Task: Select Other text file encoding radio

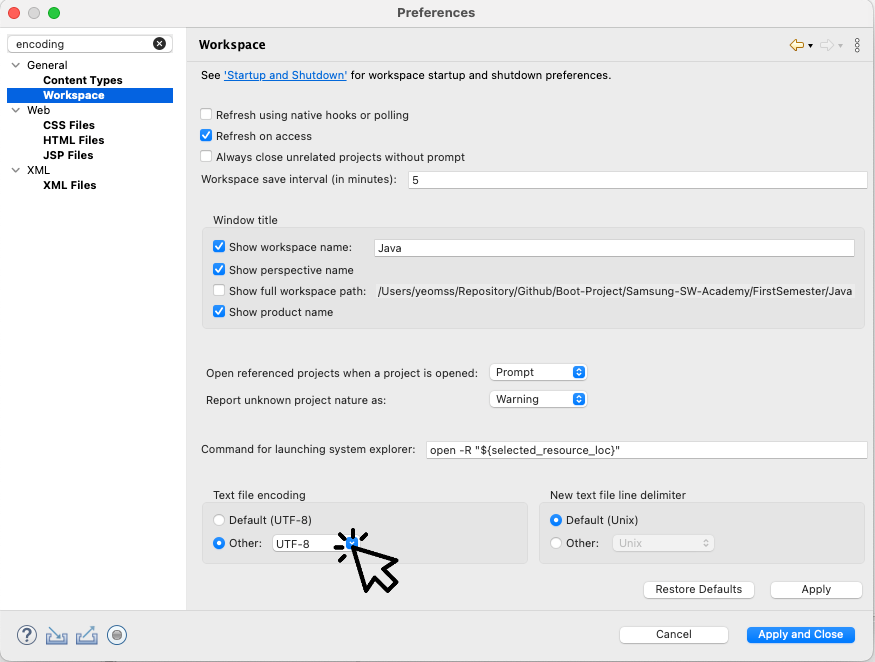Action: 219,543
